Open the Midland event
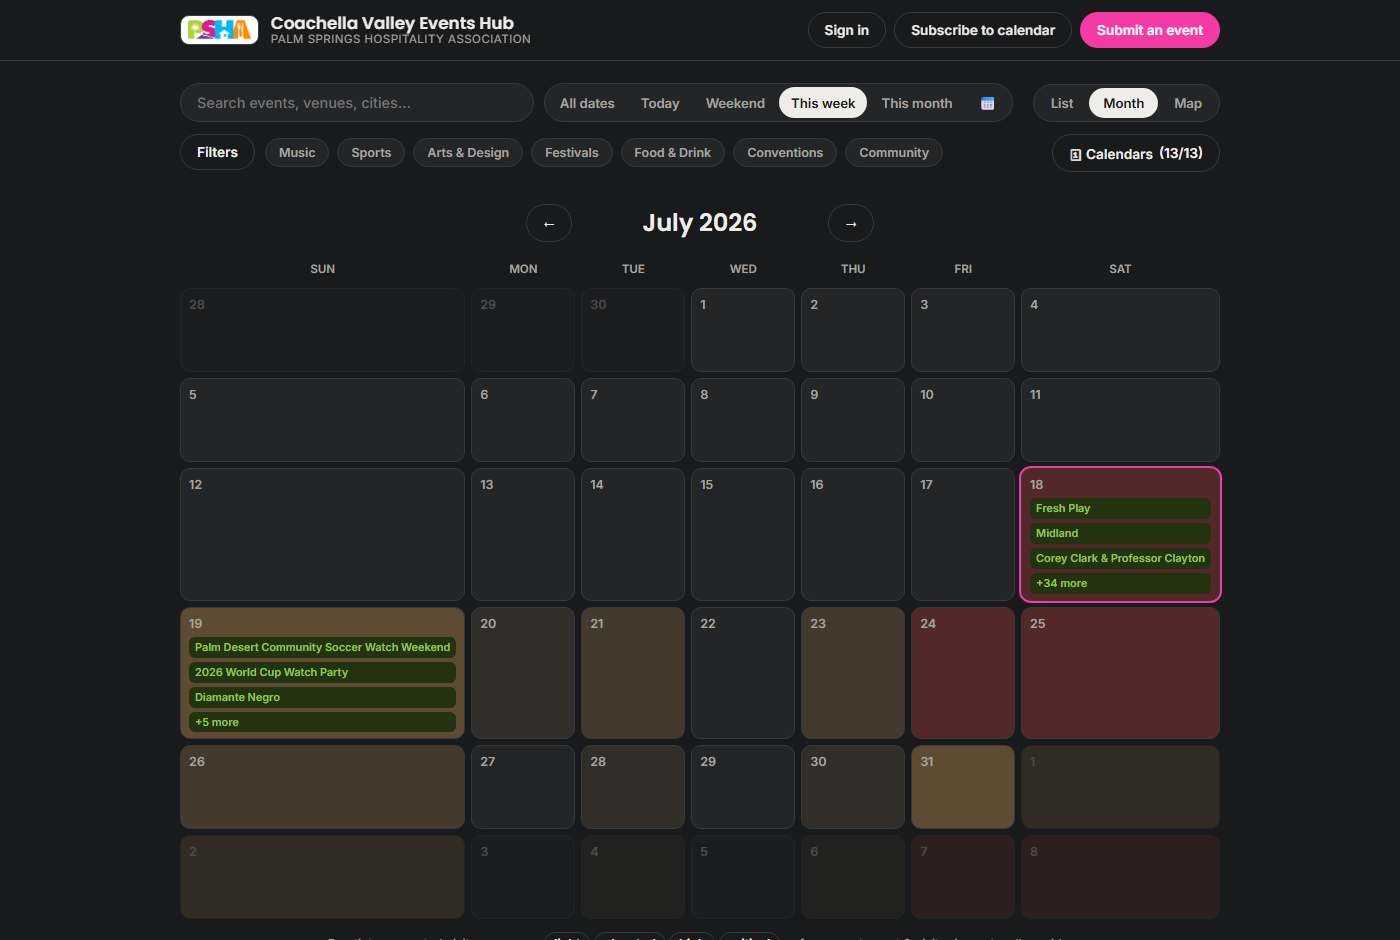This screenshot has height=940, width=1400. tap(1120, 534)
